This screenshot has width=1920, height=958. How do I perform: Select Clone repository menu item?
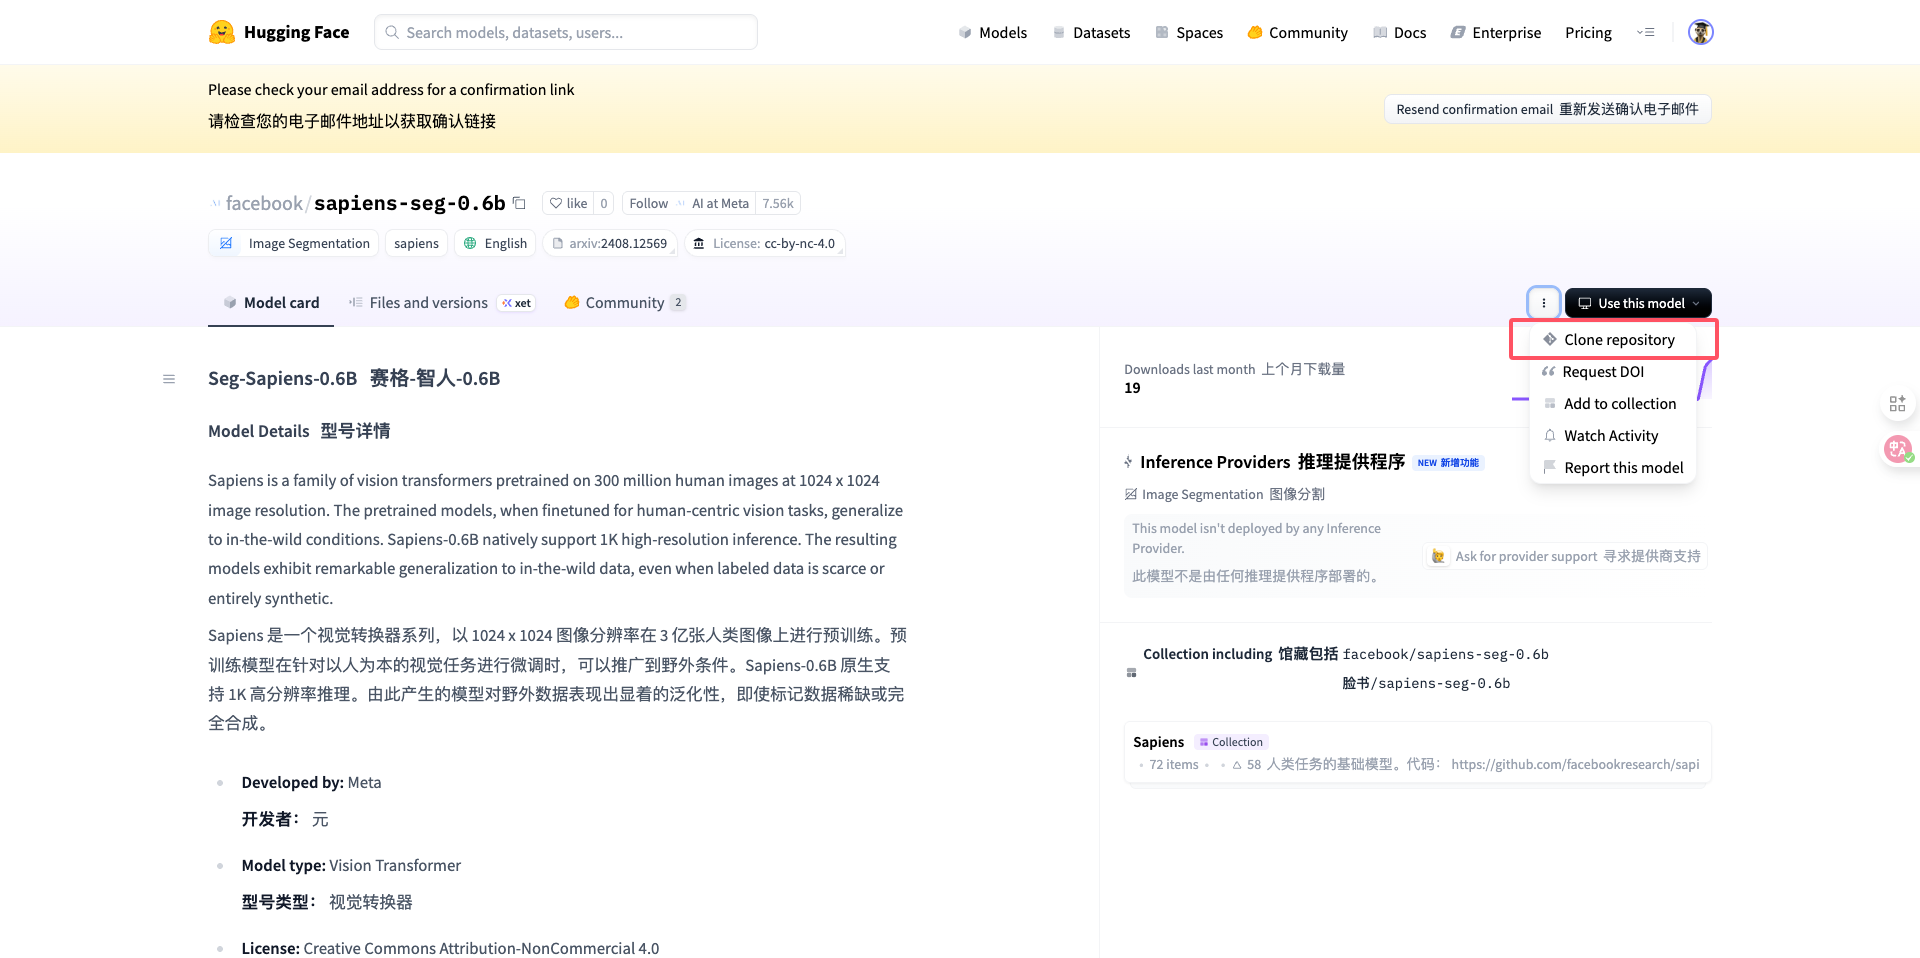(x=1613, y=340)
